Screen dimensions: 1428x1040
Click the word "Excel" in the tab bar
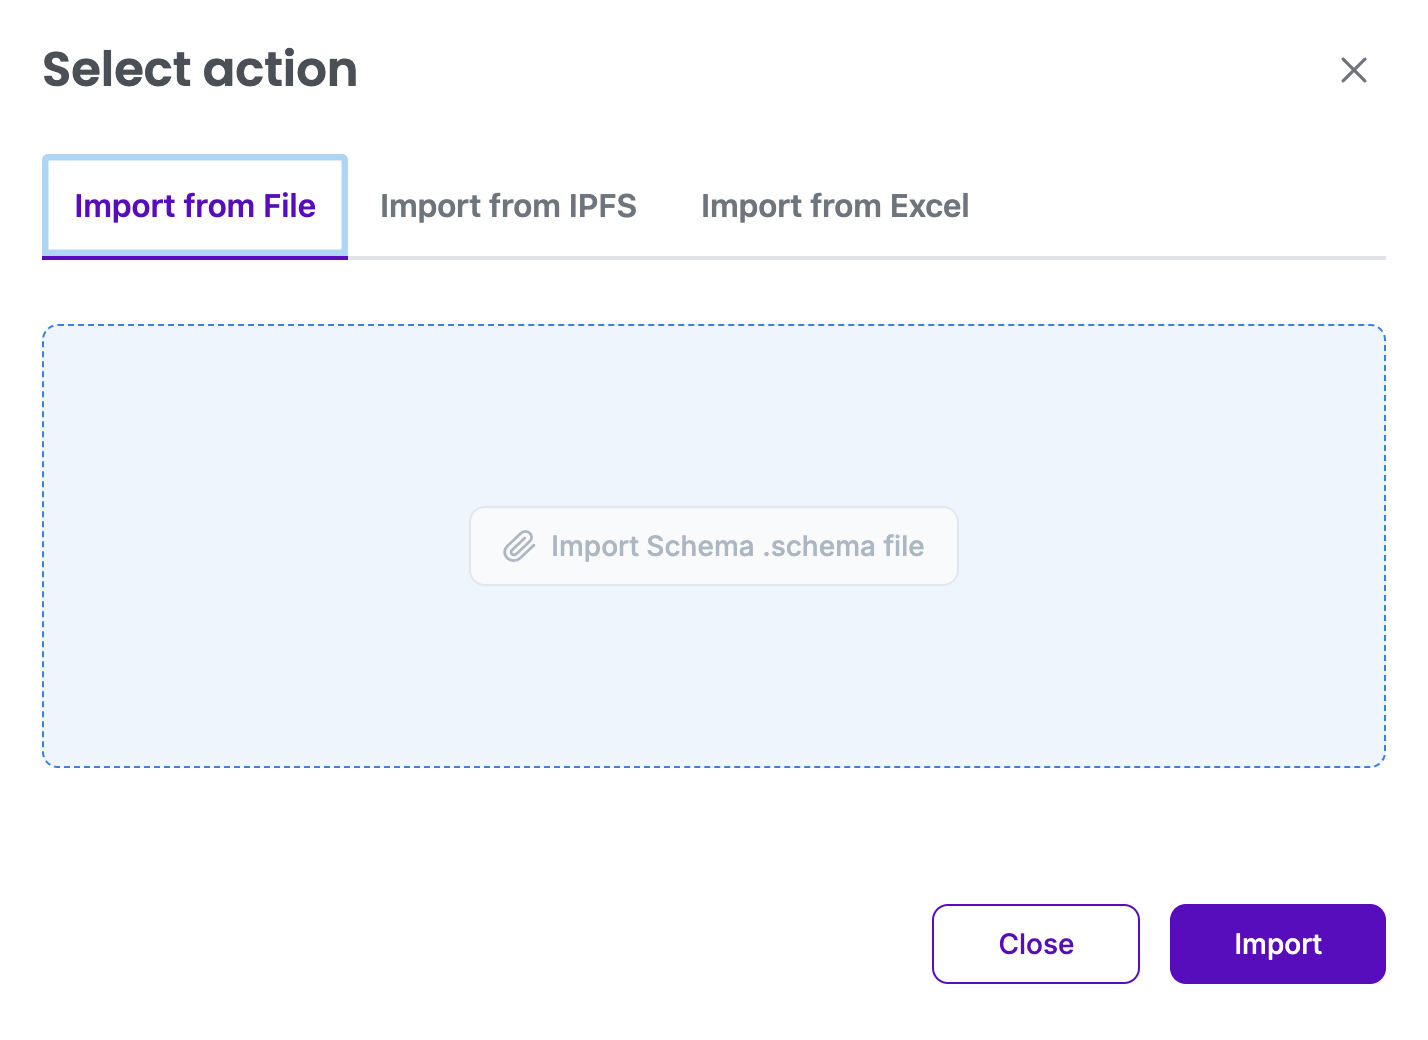click(929, 206)
